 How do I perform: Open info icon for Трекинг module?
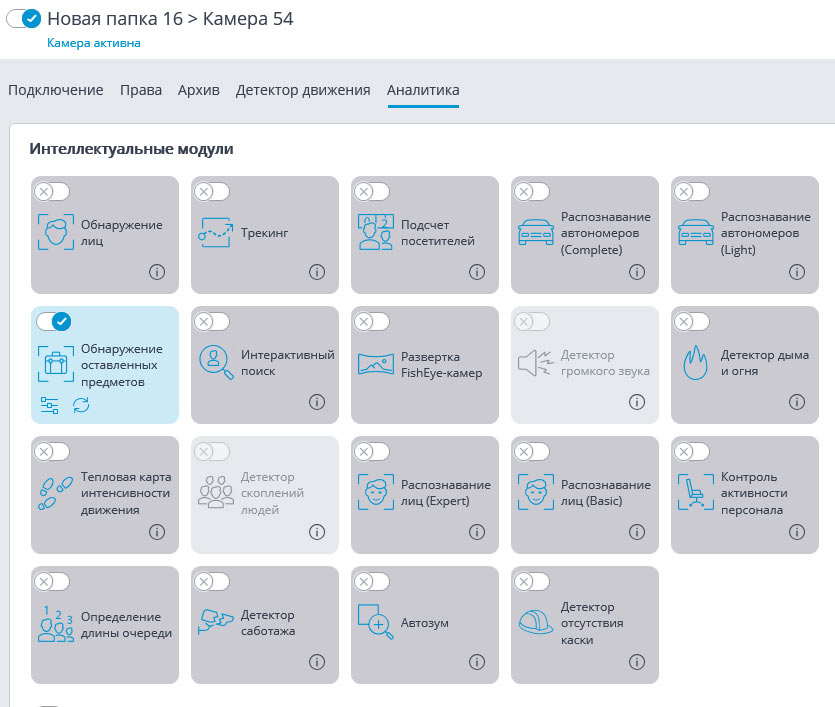pos(317,272)
